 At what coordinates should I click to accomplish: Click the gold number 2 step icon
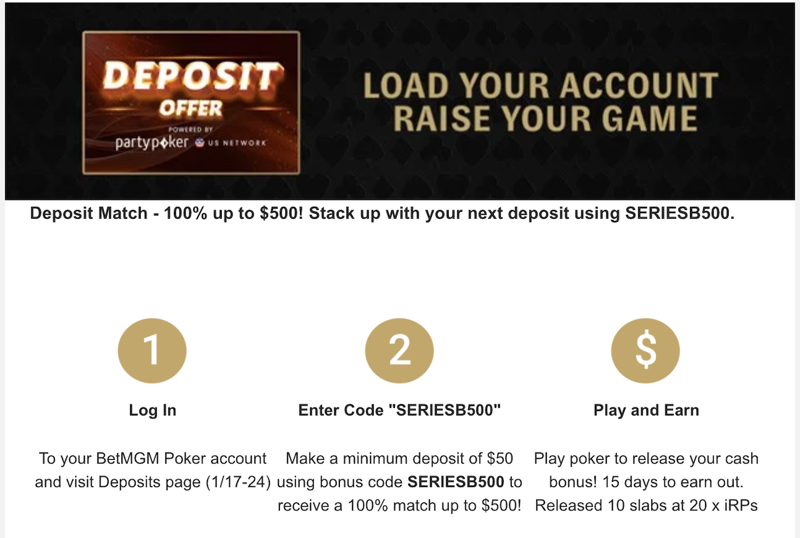(x=399, y=351)
